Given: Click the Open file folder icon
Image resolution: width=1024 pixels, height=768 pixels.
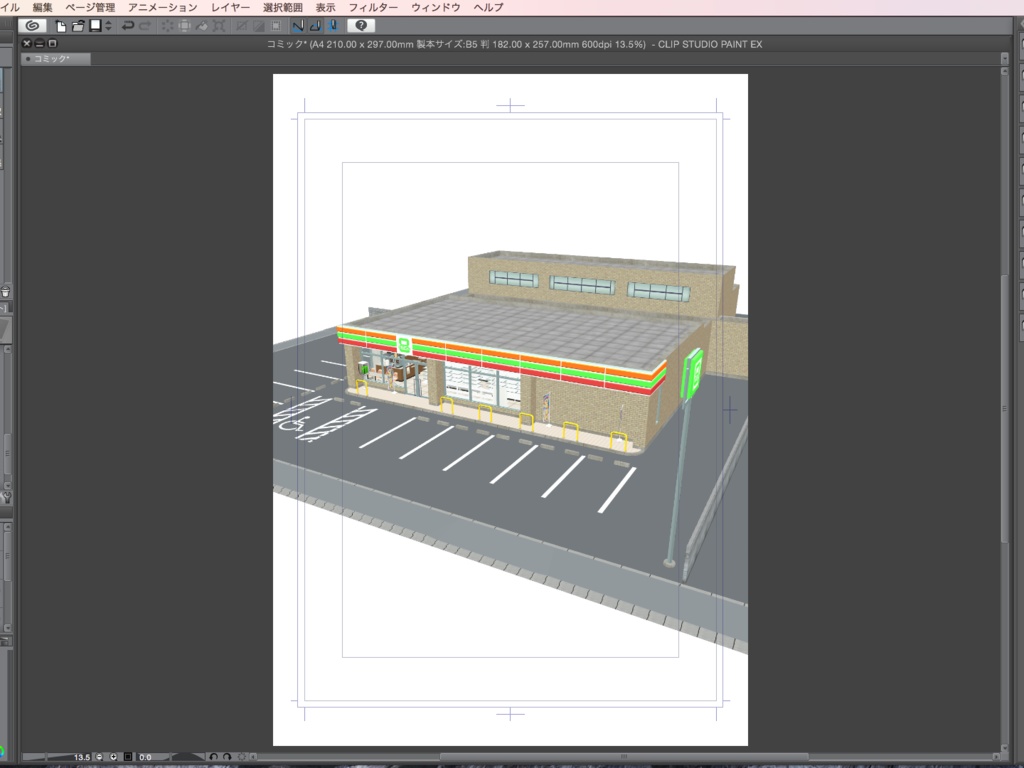Looking at the screenshot, I should coord(77,25).
